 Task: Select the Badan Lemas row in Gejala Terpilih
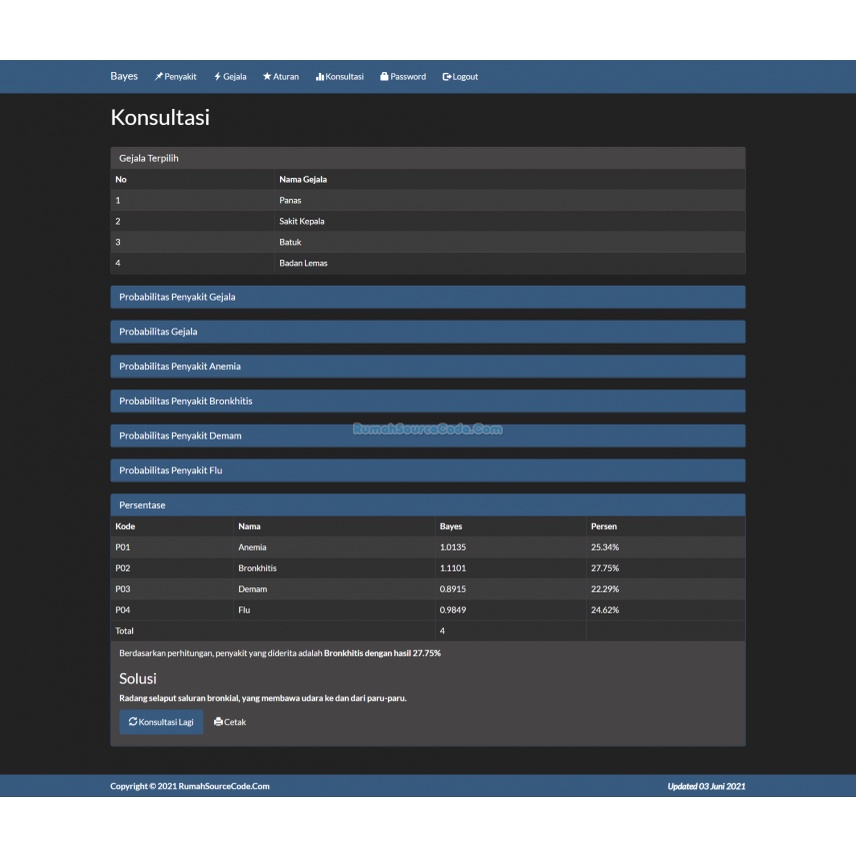click(x=428, y=263)
